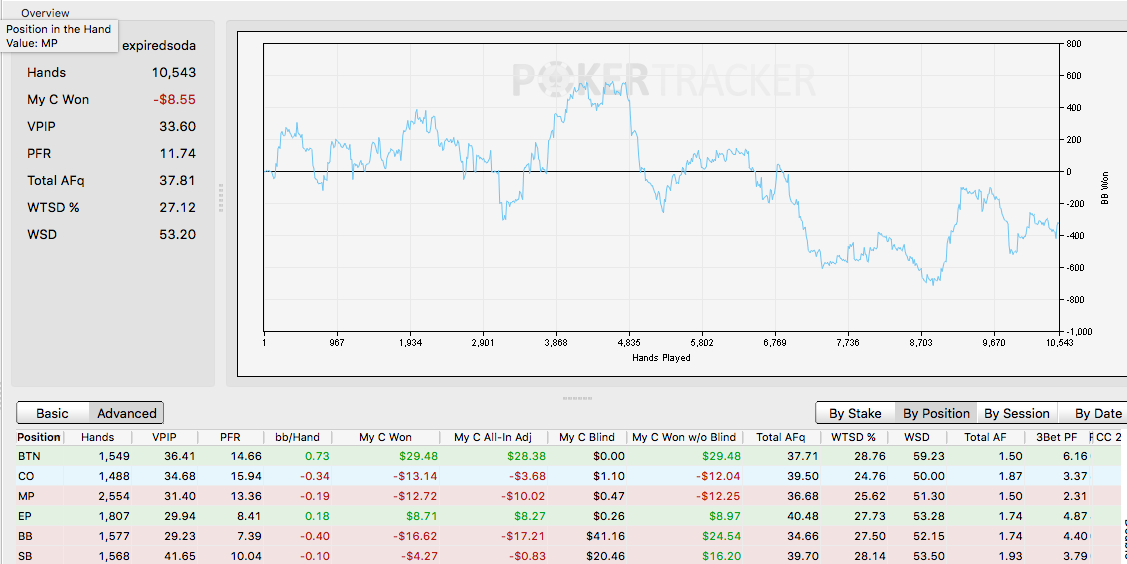The width and height of the screenshot is (1127, 564).
Task: Click BB bb/Hand value -0.40
Action: (315, 536)
